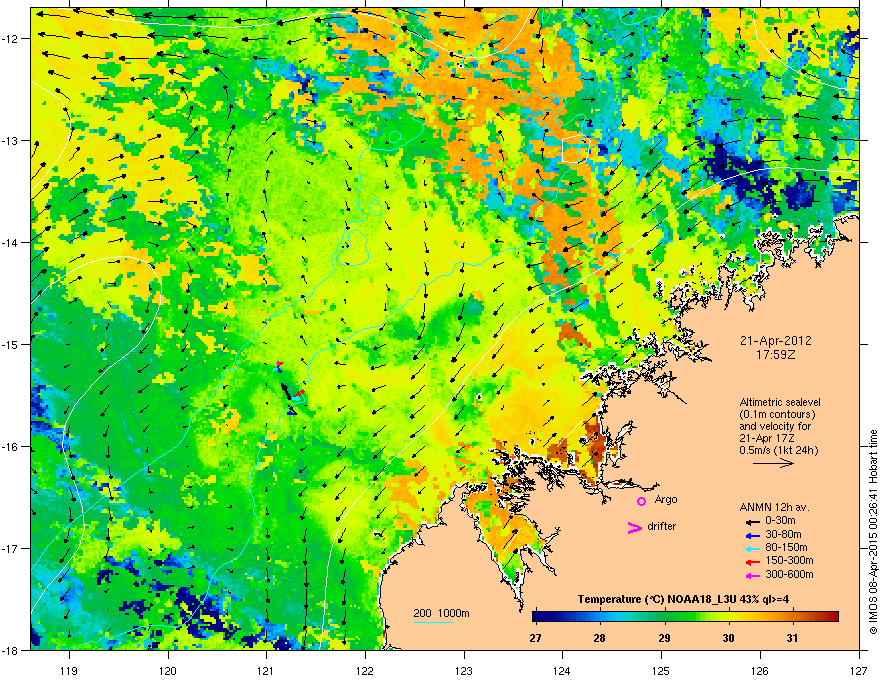This screenshot has width=880, height=680.
Task: Click the latitude axis label -16
Action: [10, 447]
